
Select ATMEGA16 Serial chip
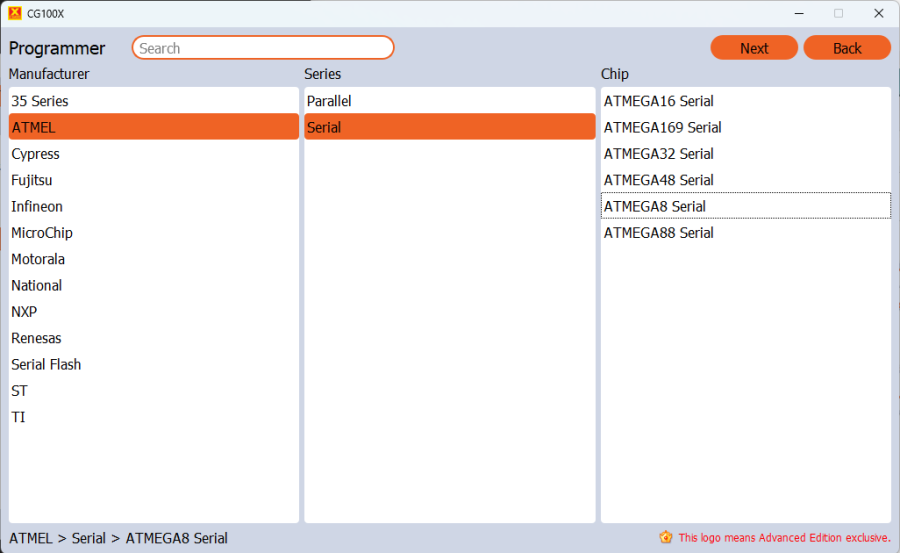point(658,101)
